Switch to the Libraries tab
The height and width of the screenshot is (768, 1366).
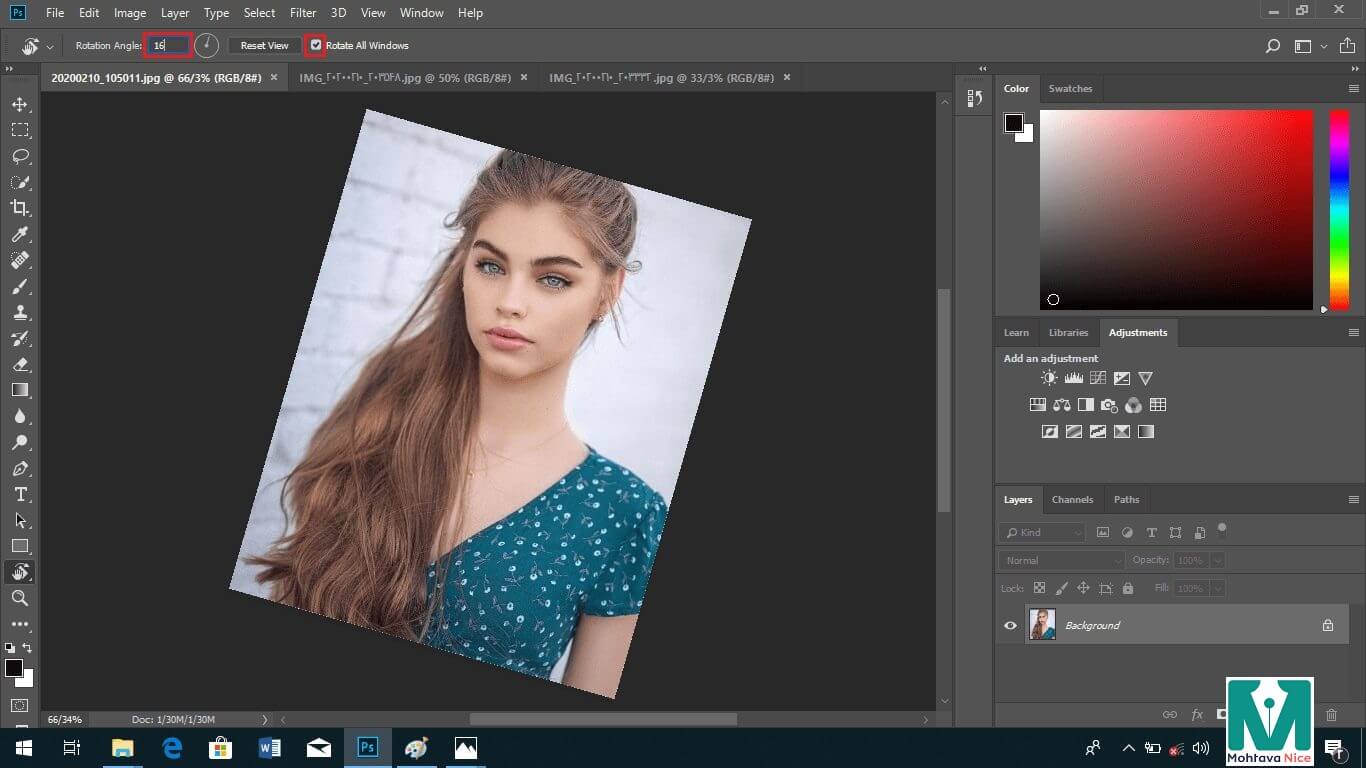point(1068,332)
